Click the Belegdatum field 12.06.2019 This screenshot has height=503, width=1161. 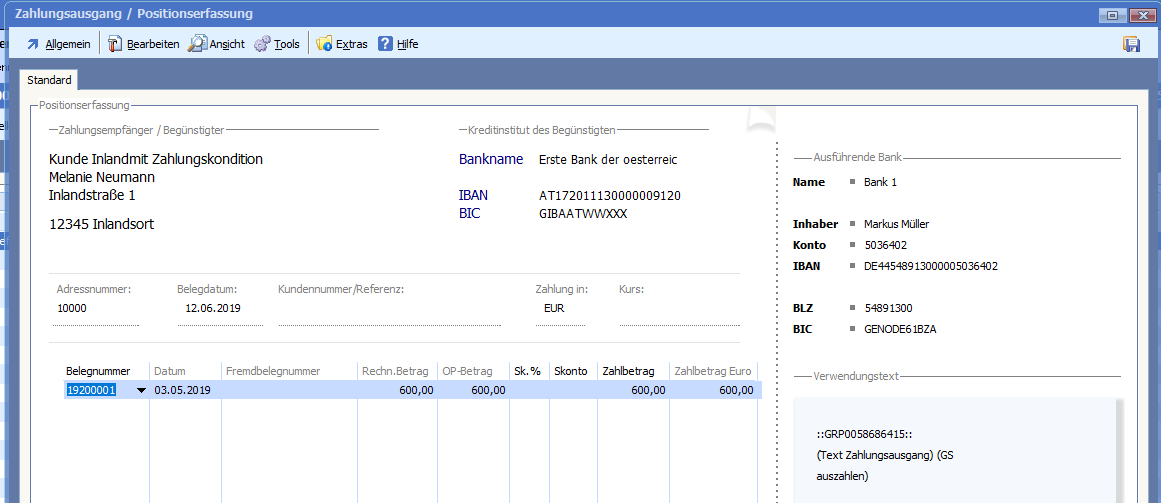pos(214,308)
